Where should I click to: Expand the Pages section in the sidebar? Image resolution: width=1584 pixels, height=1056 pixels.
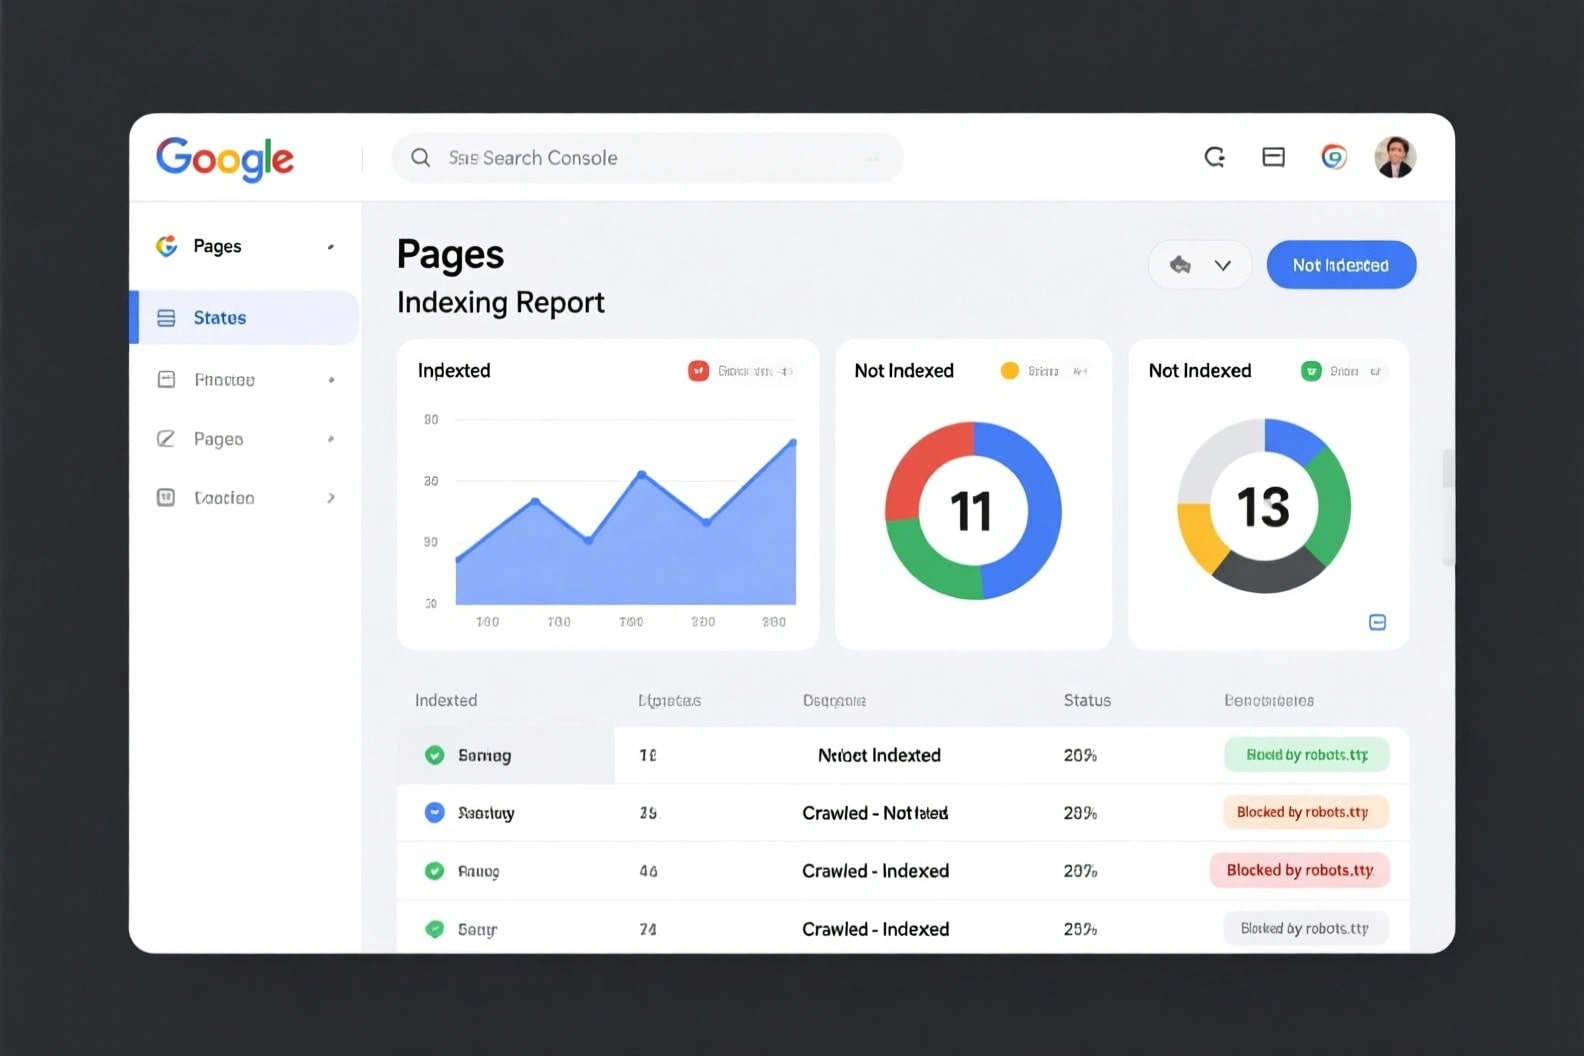[x=330, y=247]
